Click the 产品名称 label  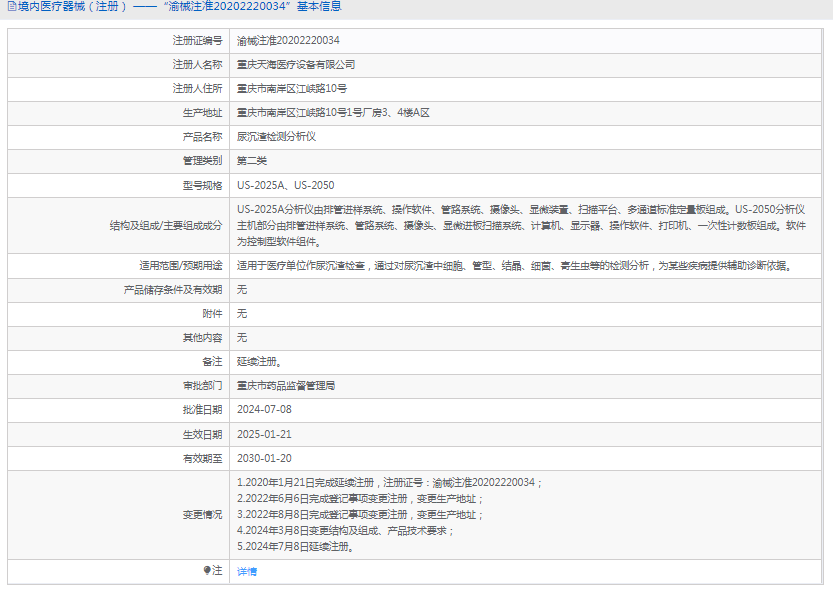pyautogui.click(x=202, y=137)
